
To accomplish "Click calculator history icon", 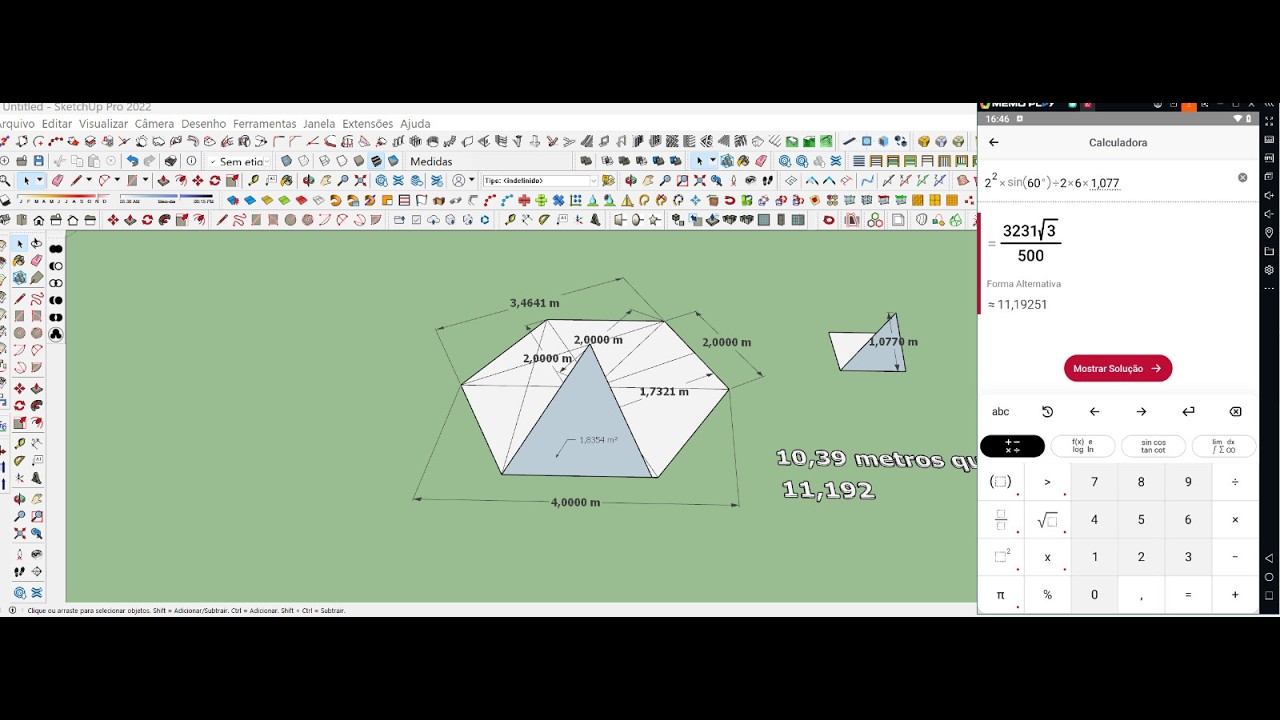I will pos(1047,411).
